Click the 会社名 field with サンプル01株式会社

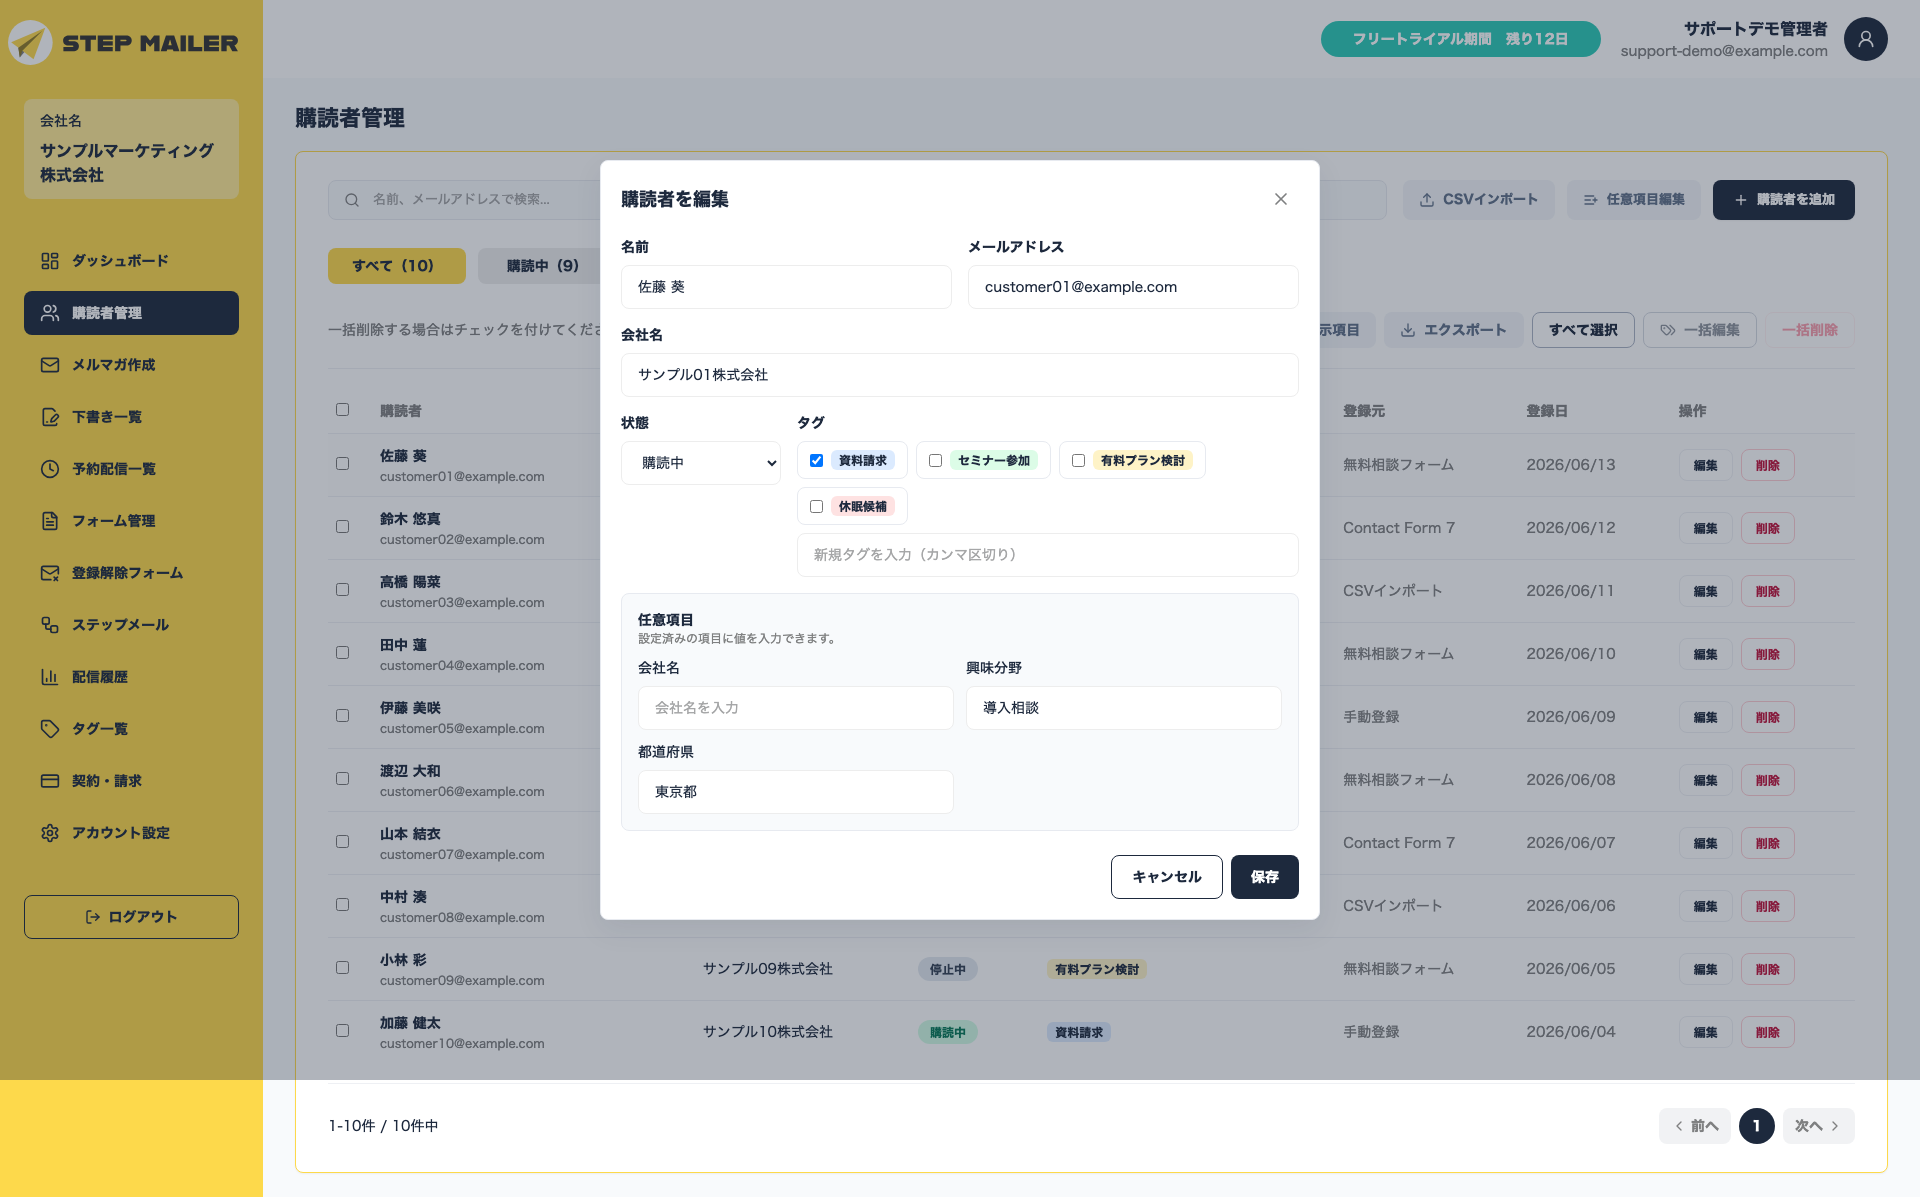960,375
